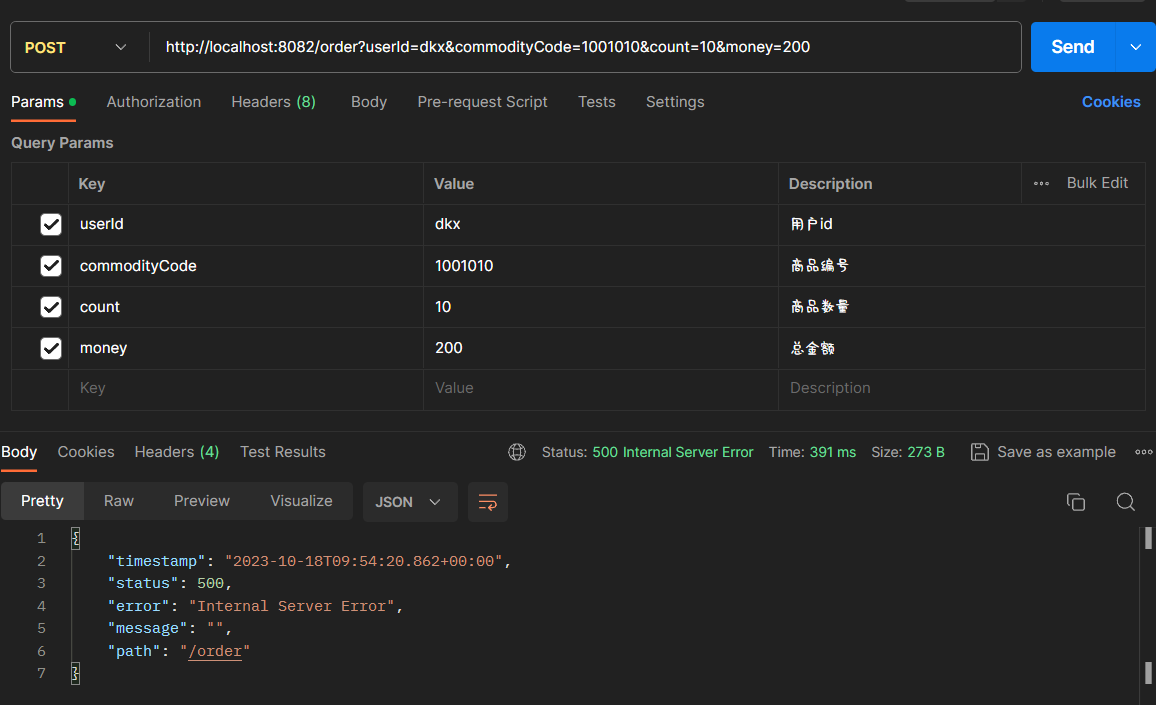
Task: Select the response Body tab
Action: (x=19, y=452)
